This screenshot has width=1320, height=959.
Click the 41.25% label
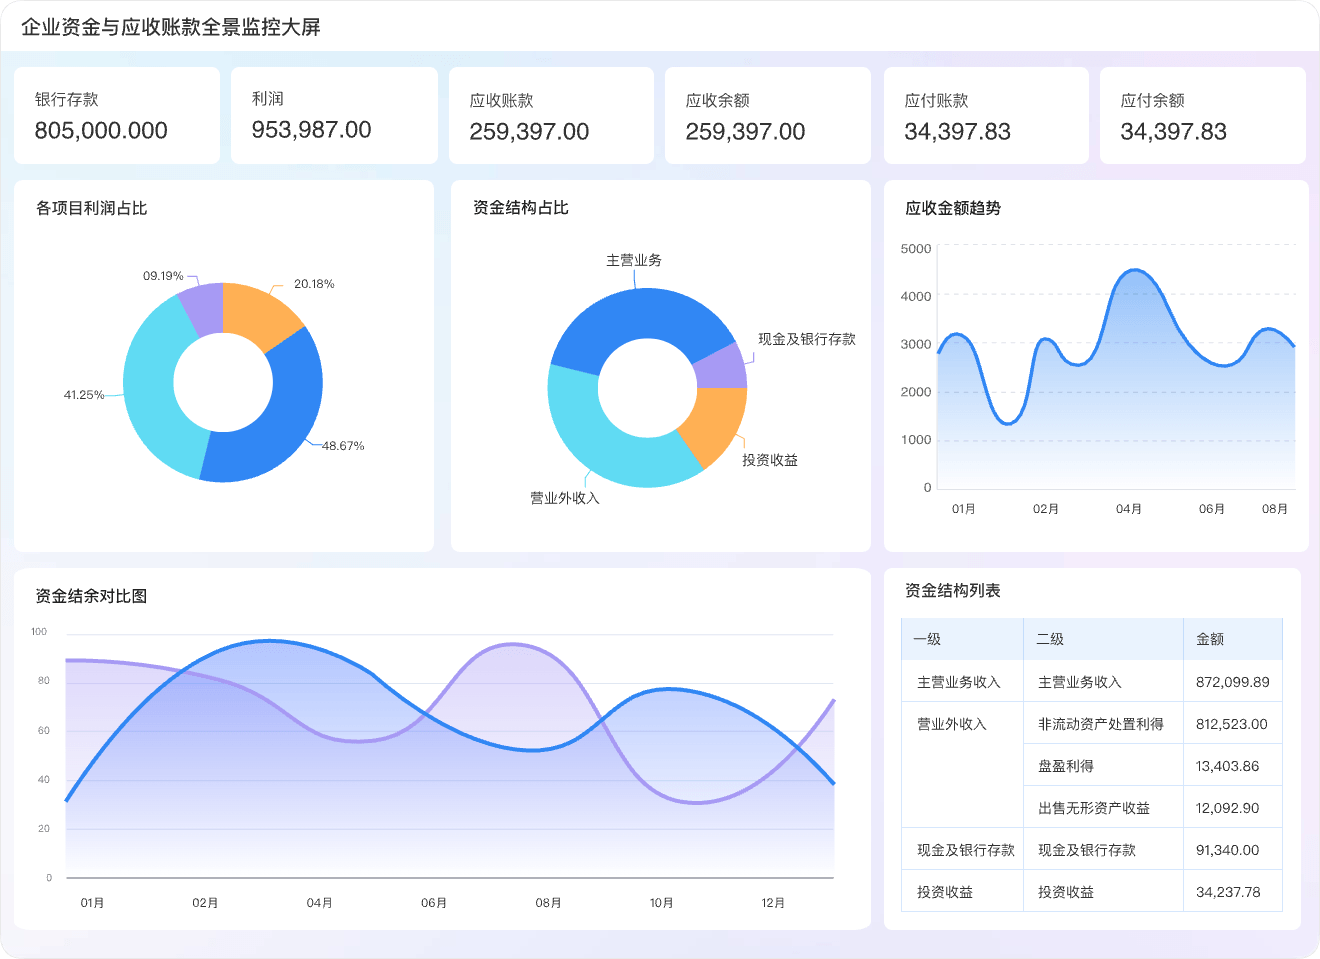tap(84, 395)
